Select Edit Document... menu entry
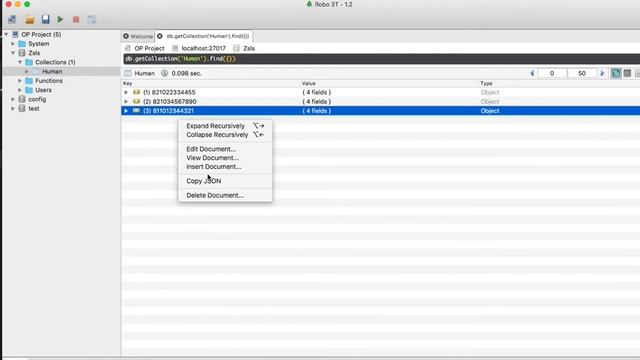 (225, 149)
